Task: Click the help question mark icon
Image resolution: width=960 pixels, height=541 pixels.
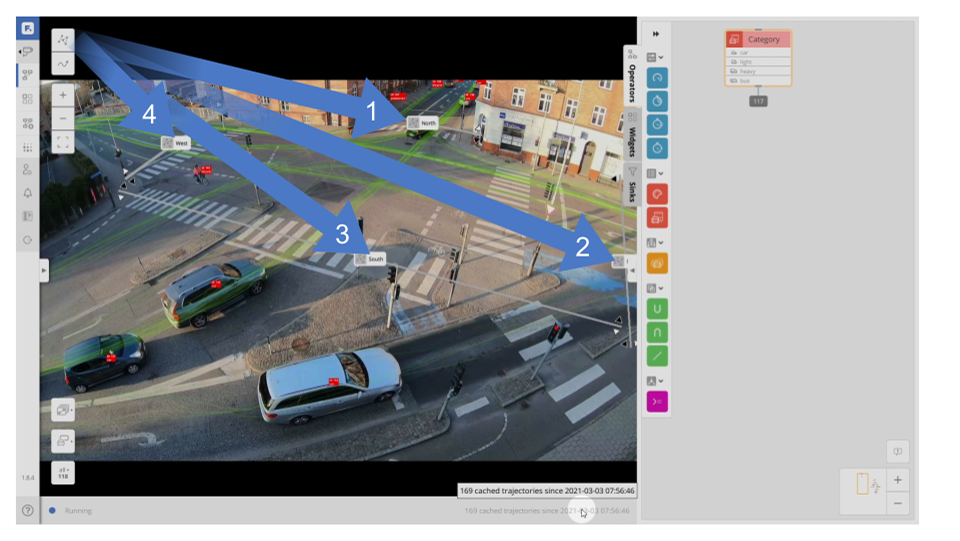Action: pyautogui.click(x=27, y=510)
